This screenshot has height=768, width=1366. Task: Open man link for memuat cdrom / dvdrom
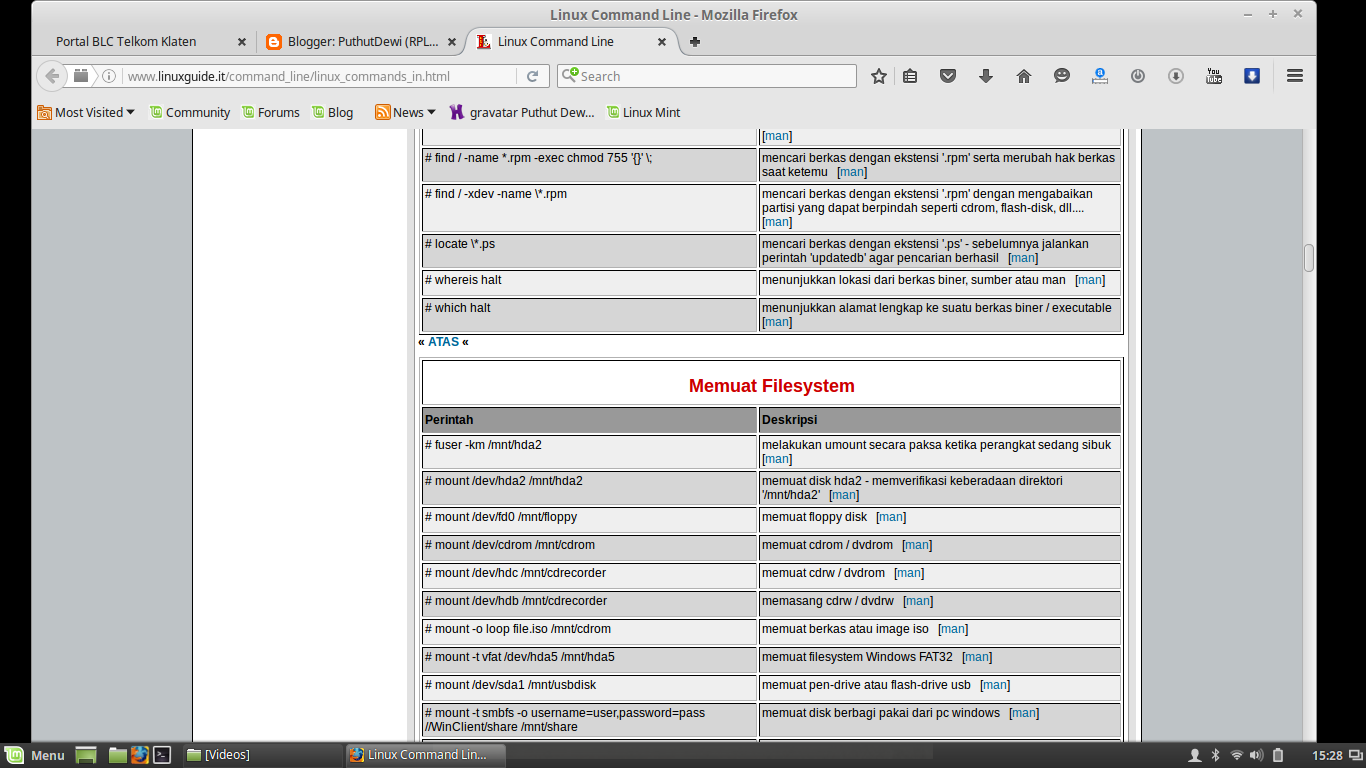click(x=917, y=545)
